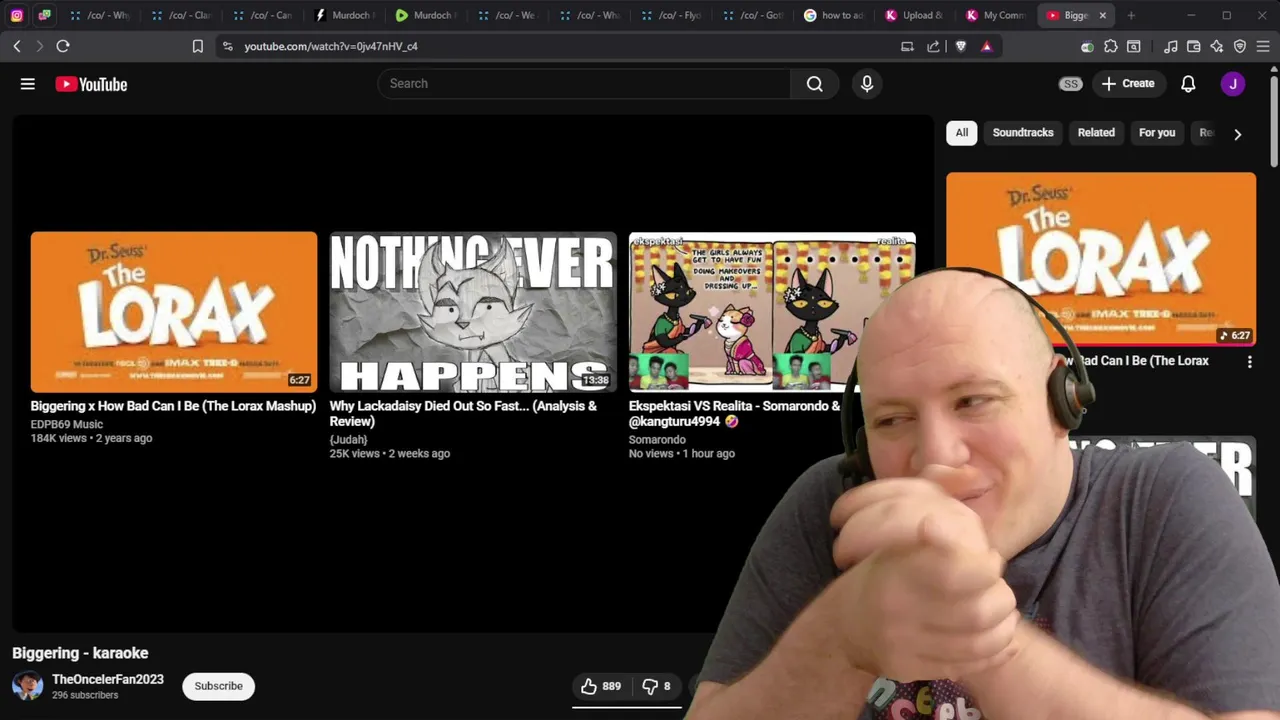Open Leo AI sparkle icon
The image size is (1280, 720).
1217,46
